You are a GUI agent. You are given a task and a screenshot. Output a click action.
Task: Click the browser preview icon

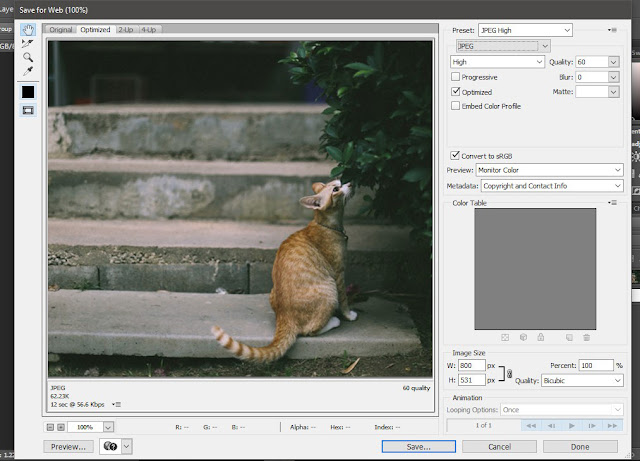pos(110,446)
